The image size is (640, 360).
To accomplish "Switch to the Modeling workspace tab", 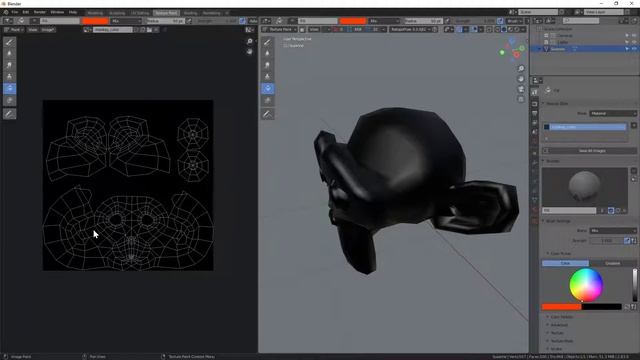I will click(x=95, y=13).
